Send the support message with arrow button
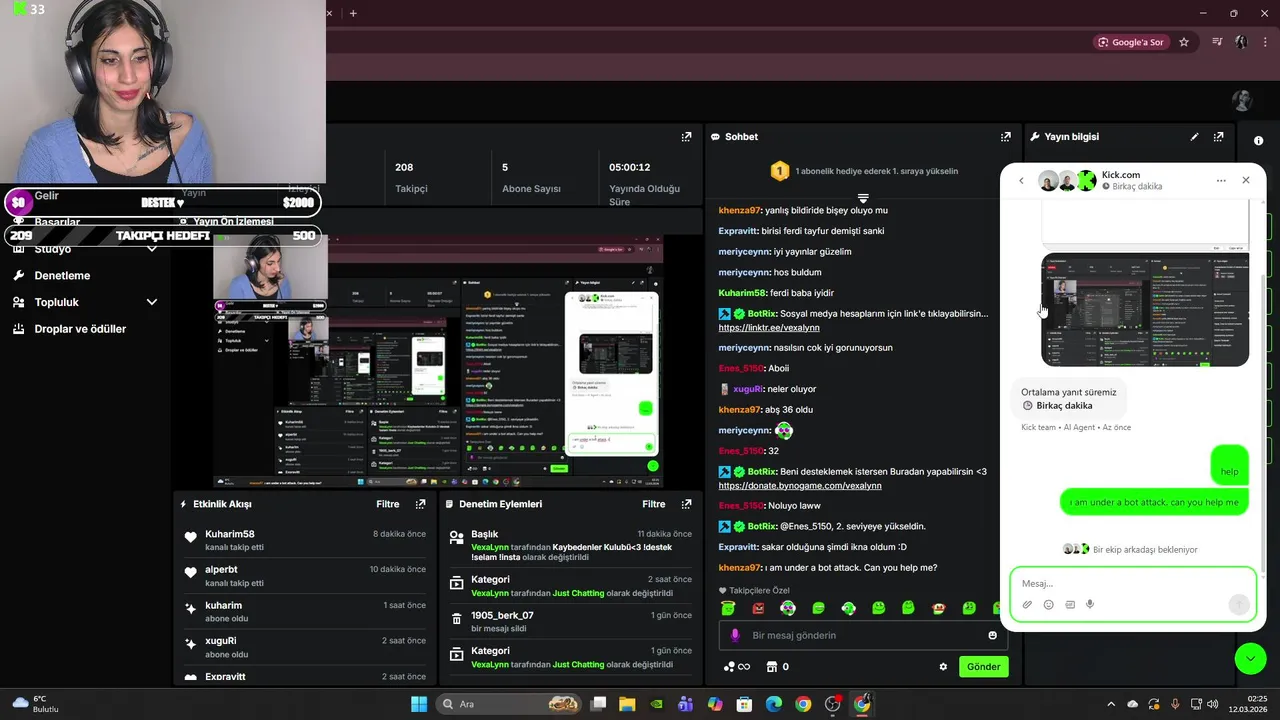Image resolution: width=1280 pixels, height=720 pixels. point(1238,604)
